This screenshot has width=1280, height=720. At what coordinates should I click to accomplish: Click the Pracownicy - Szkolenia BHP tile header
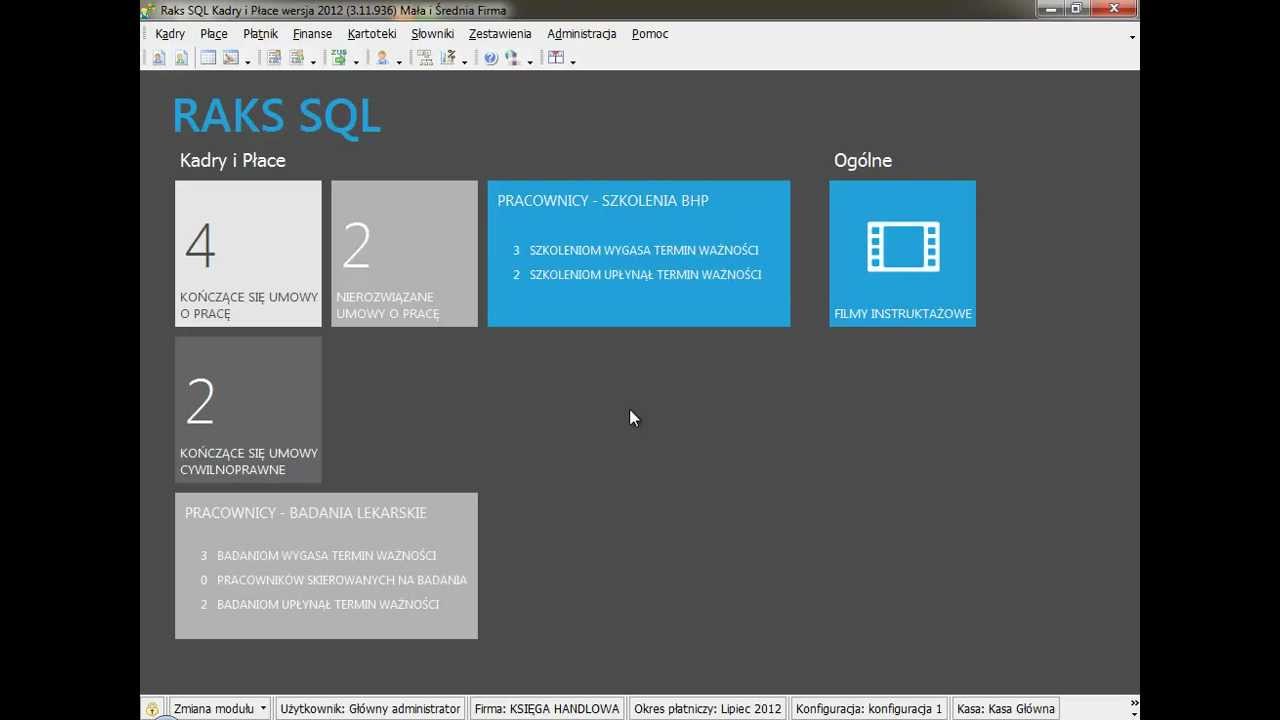[603, 201]
